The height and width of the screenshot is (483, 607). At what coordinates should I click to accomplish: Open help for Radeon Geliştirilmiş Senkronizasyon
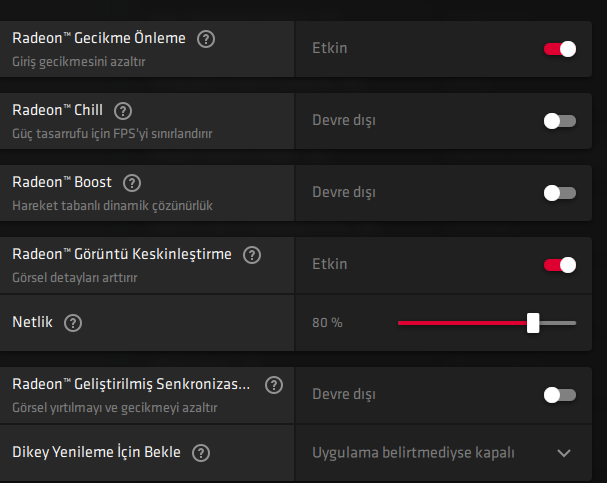(x=274, y=384)
